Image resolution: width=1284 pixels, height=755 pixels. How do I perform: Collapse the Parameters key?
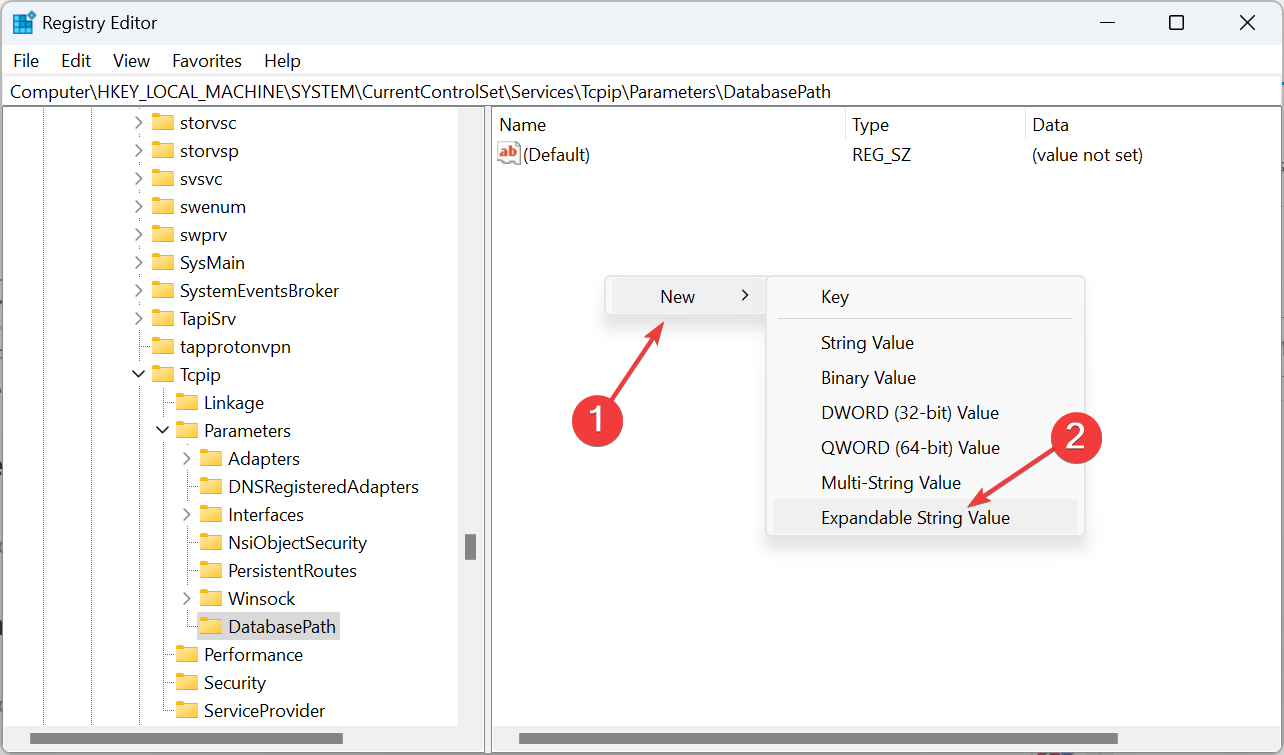click(x=163, y=431)
